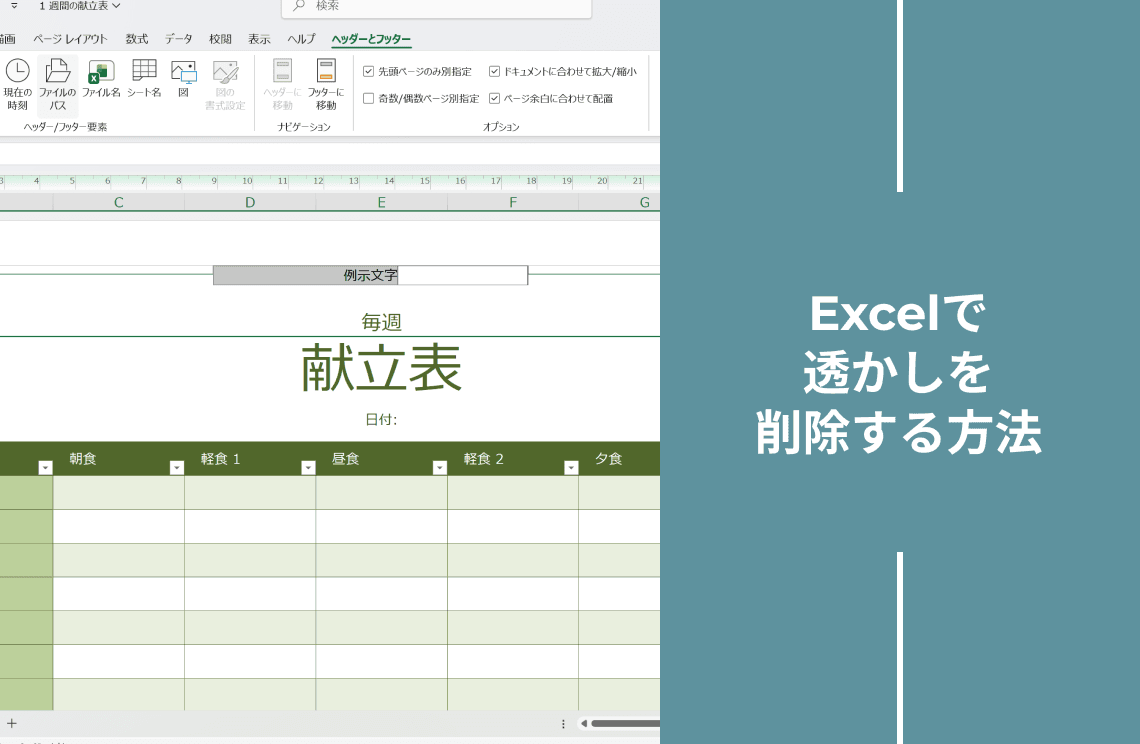
Task: Select ヘッダーに移動 navigation icon
Action: click(281, 85)
